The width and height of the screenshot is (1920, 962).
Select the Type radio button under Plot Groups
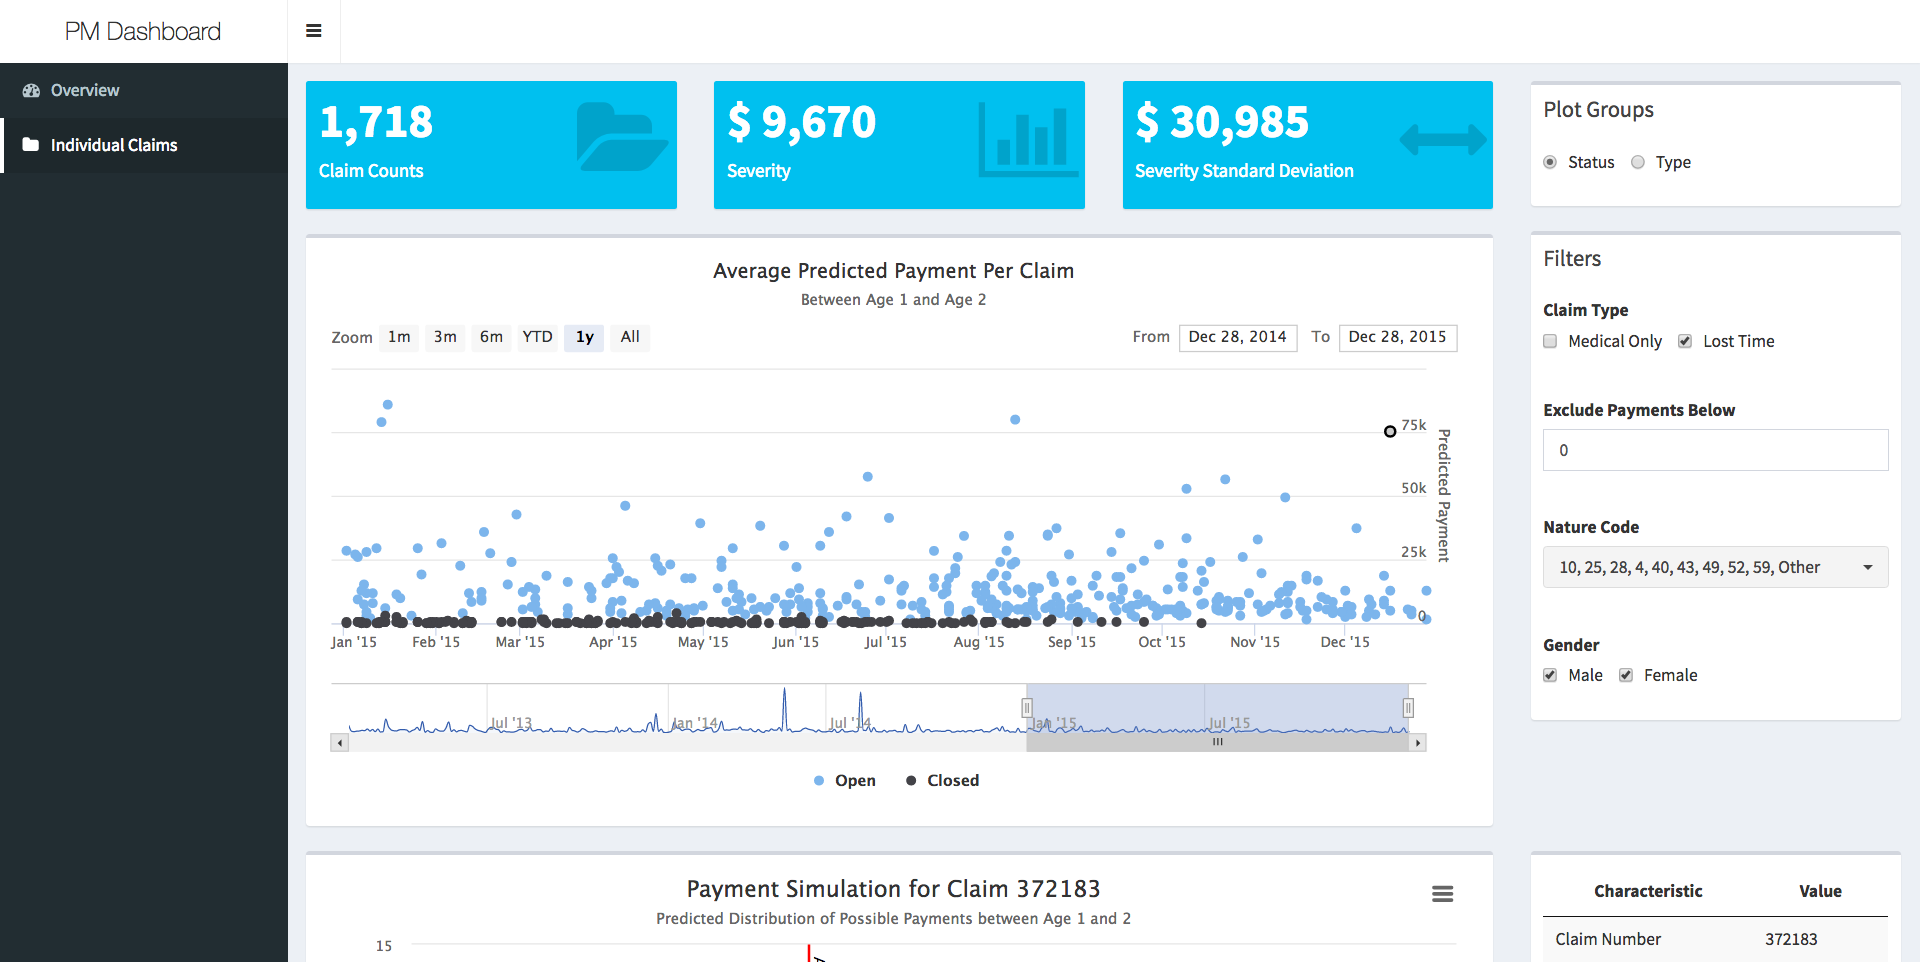point(1637,162)
